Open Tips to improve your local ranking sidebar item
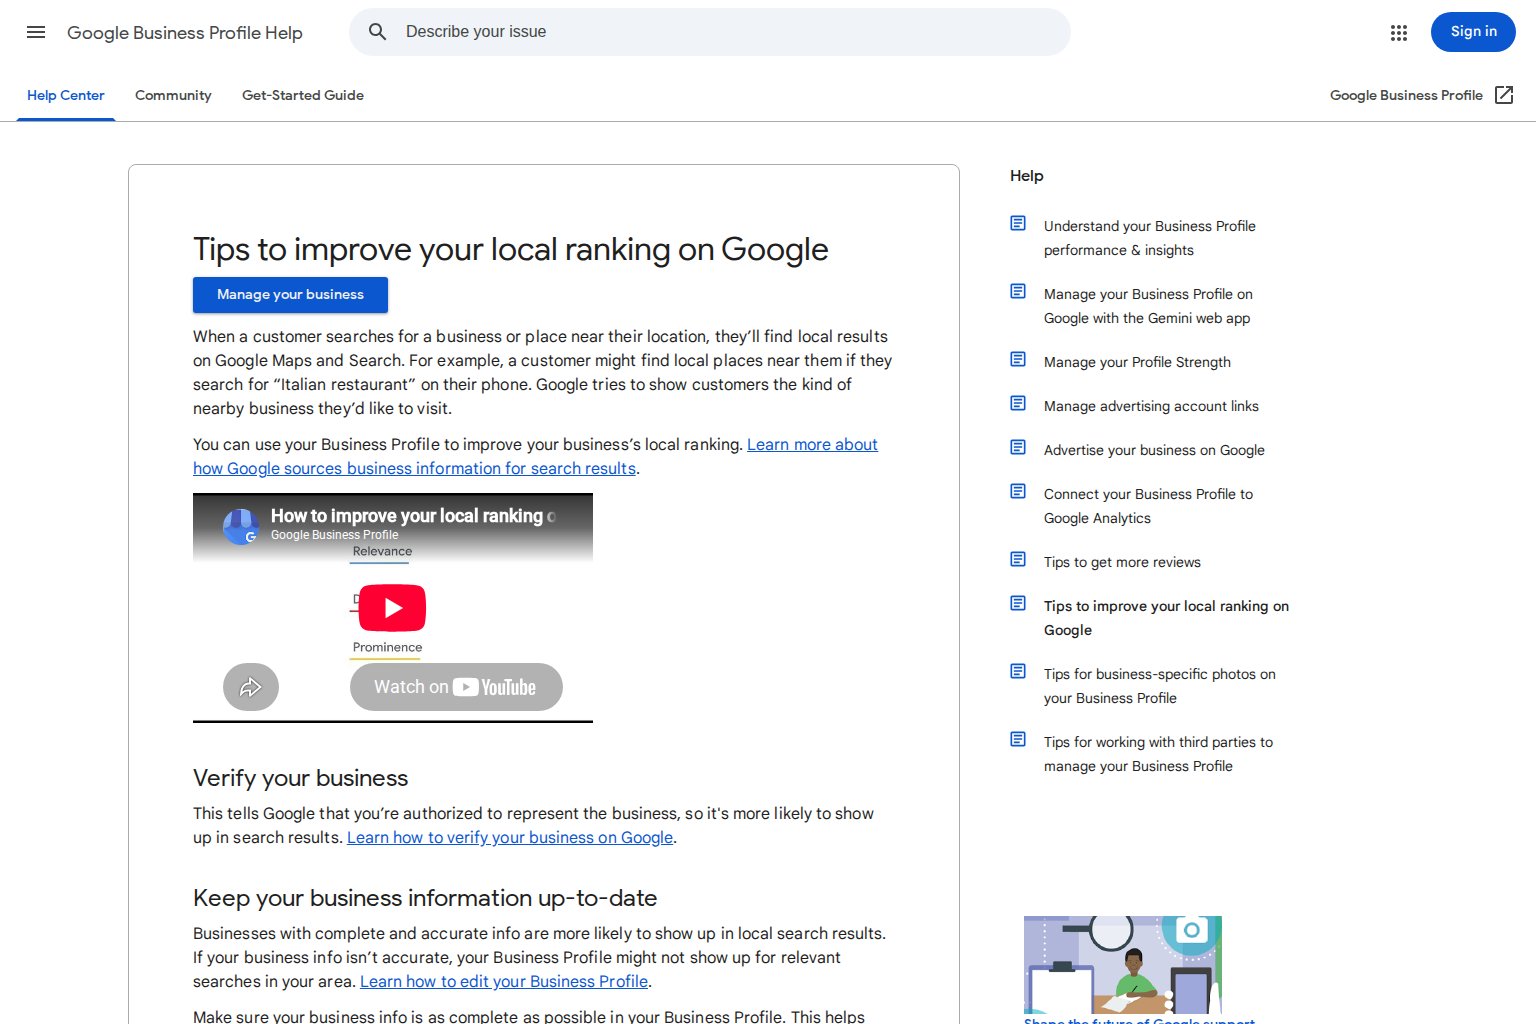 click(1166, 618)
